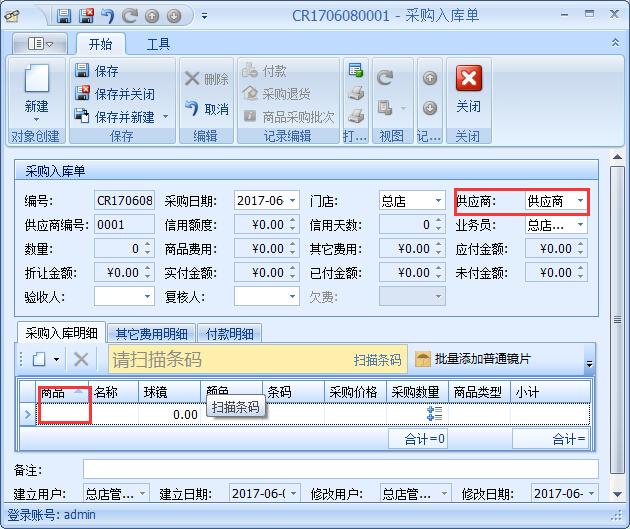
Task: Sort by the 商品 column header
Action: click(x=62, y=392)
